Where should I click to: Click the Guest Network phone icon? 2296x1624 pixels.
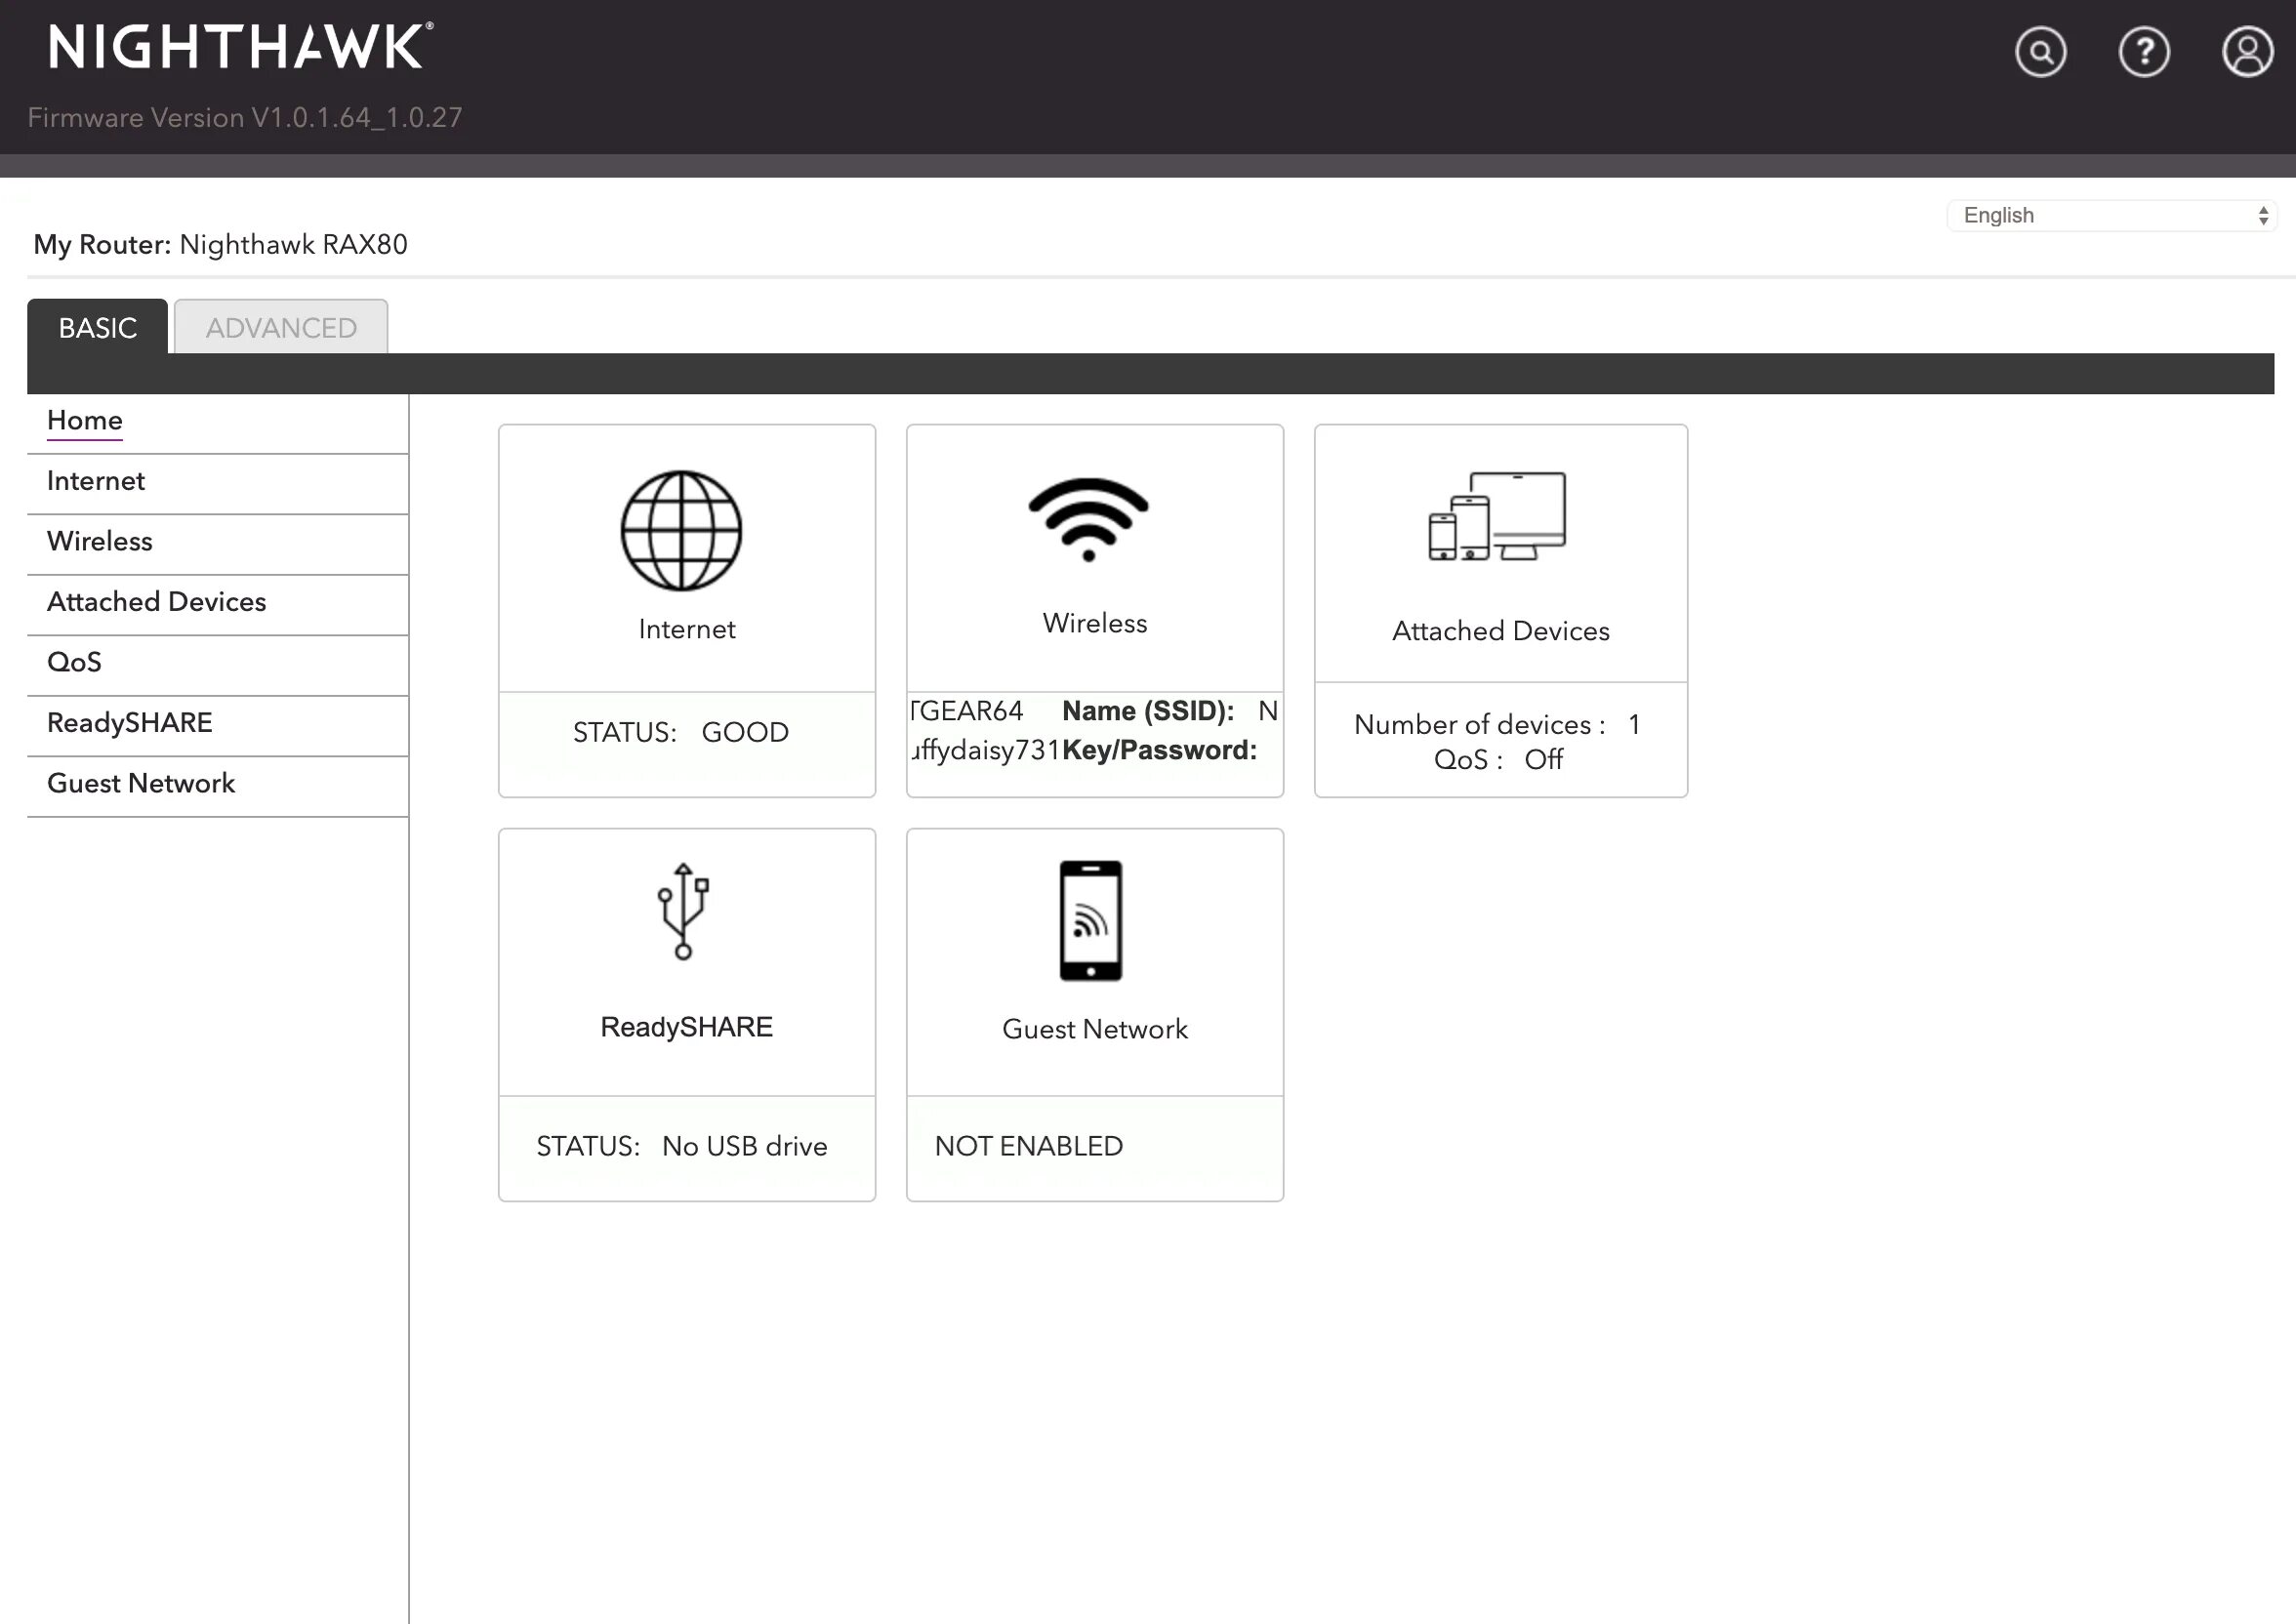tap(1090, 920)
